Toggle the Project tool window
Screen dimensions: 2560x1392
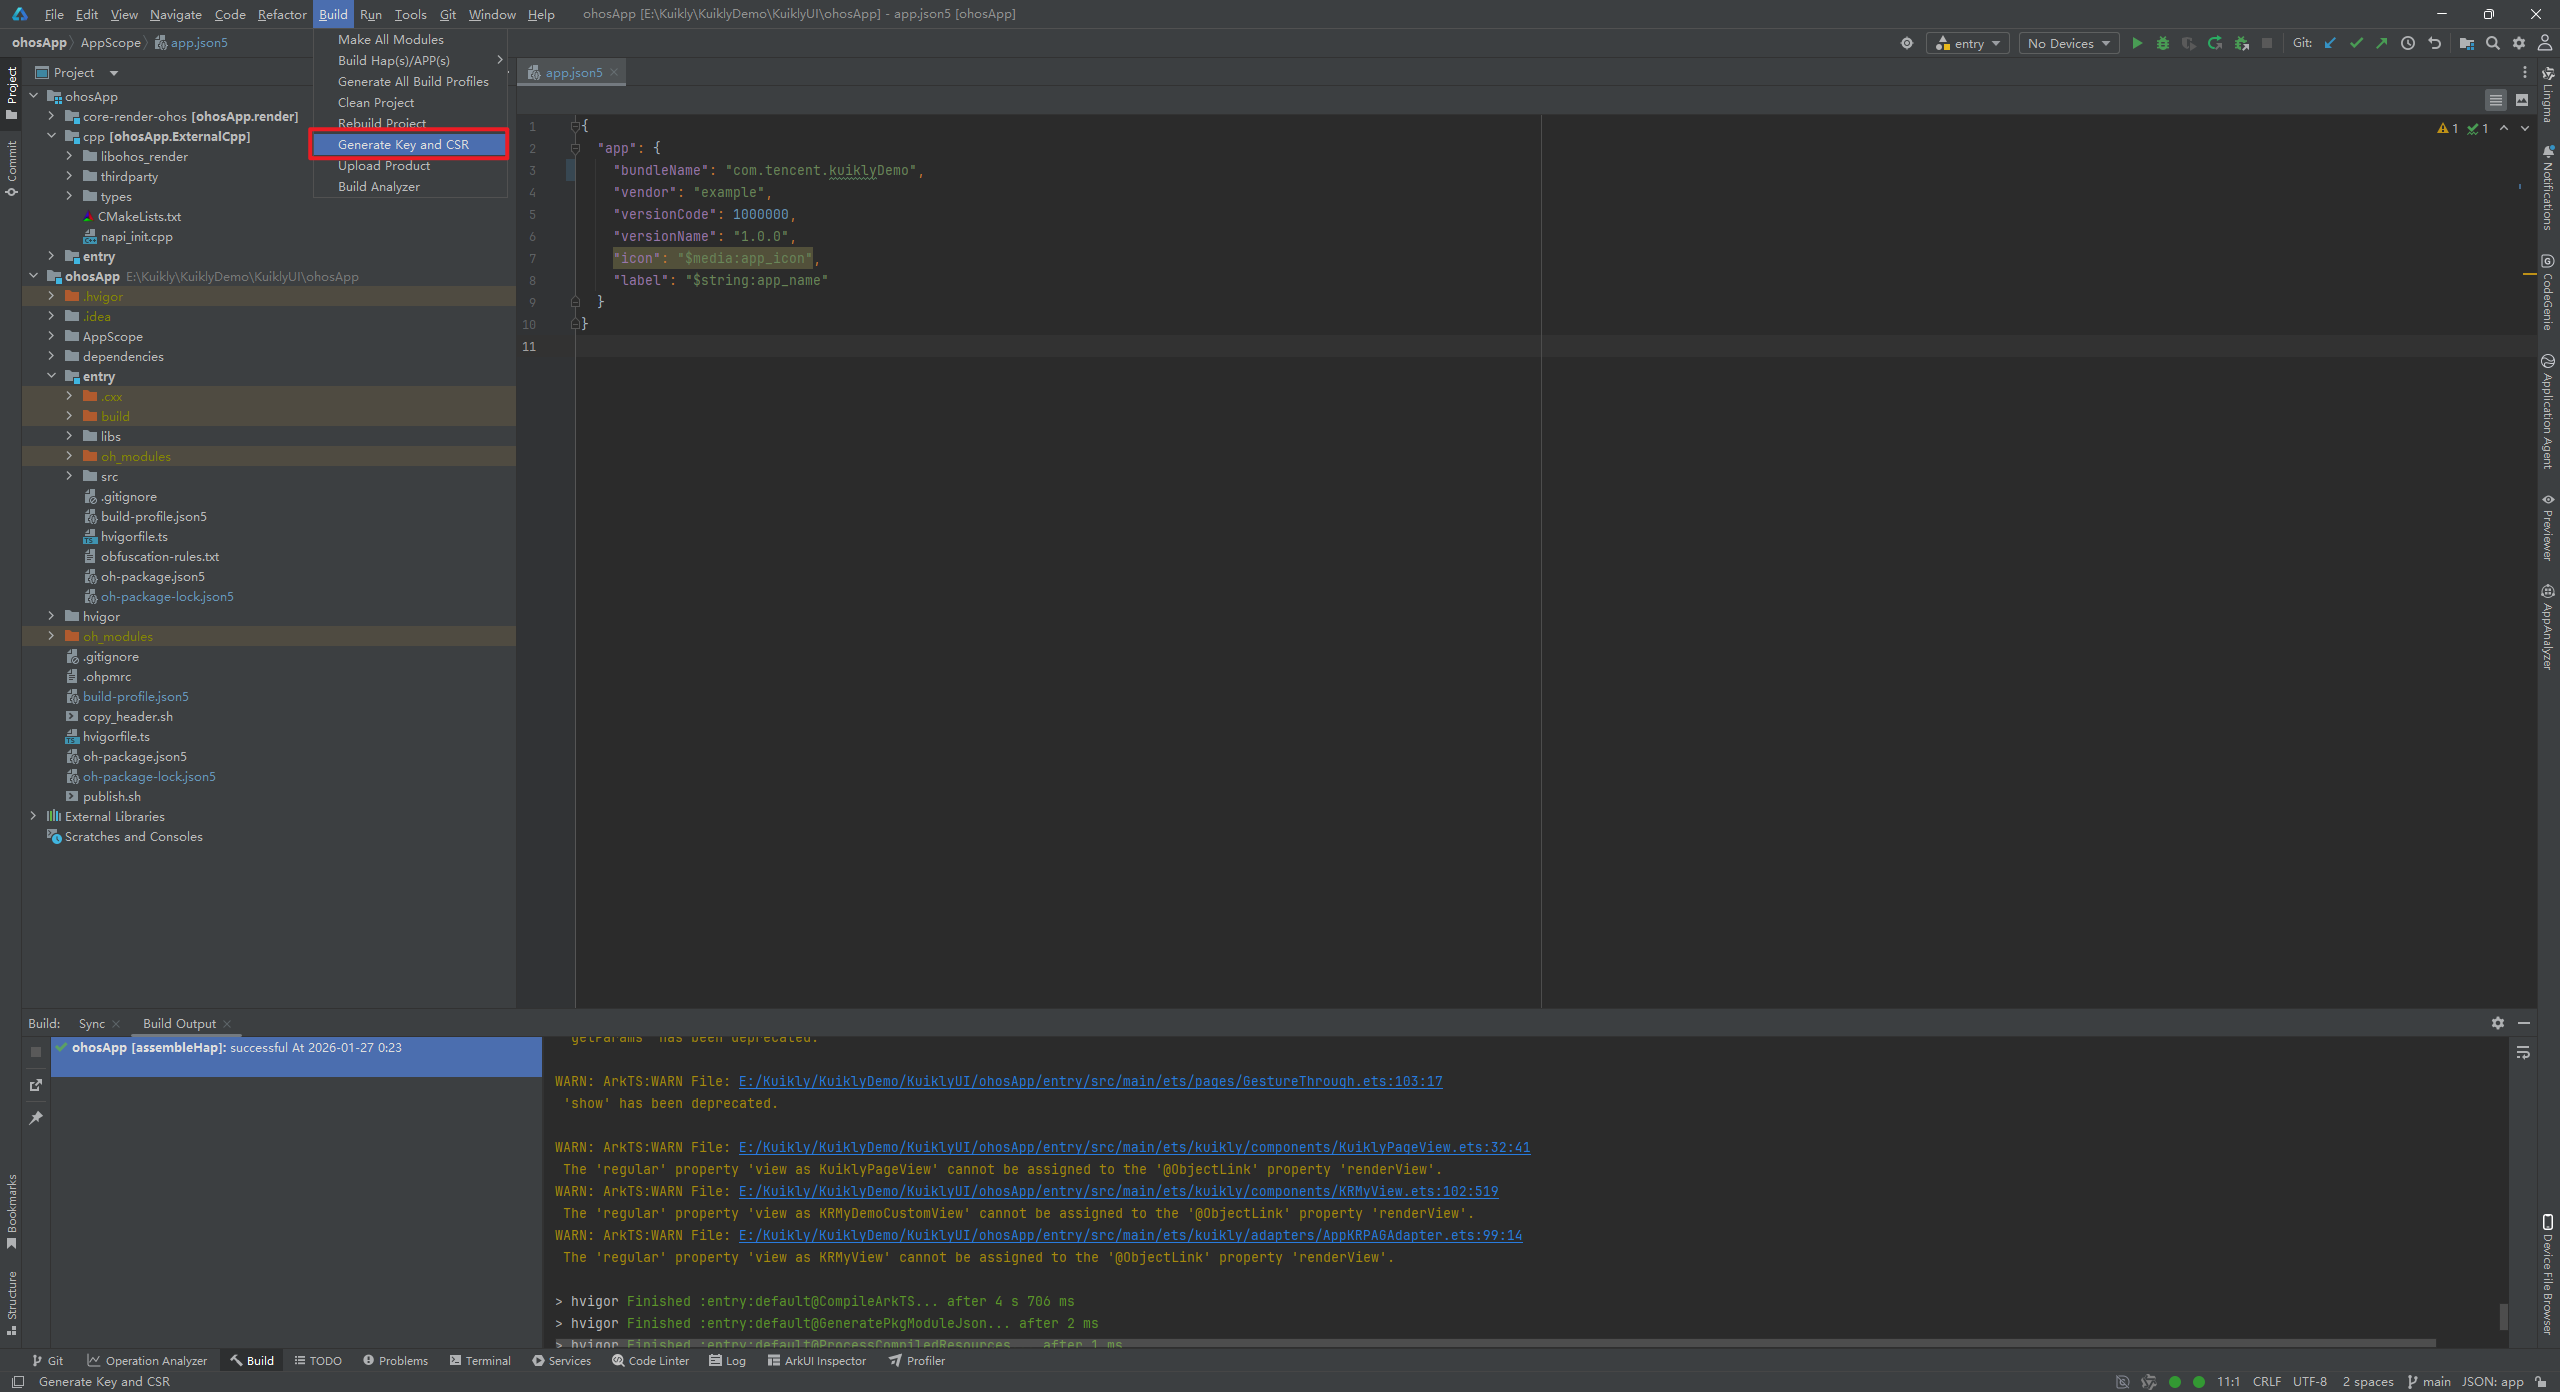click(11, 92)
